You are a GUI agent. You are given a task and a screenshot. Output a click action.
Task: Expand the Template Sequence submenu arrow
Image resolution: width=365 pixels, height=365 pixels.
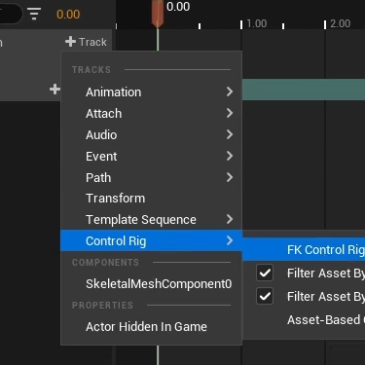pos(229,219)
